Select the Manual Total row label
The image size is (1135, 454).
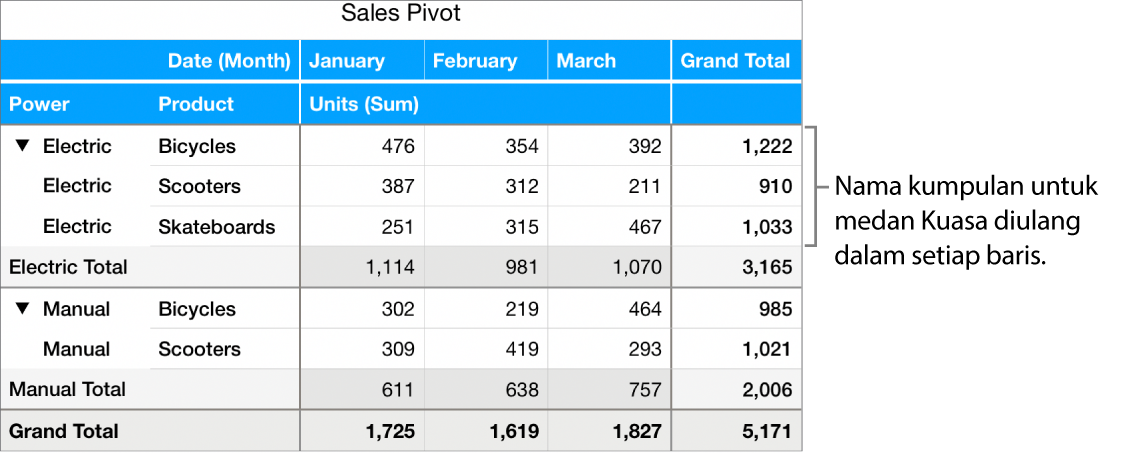click(x=67, y=389)
